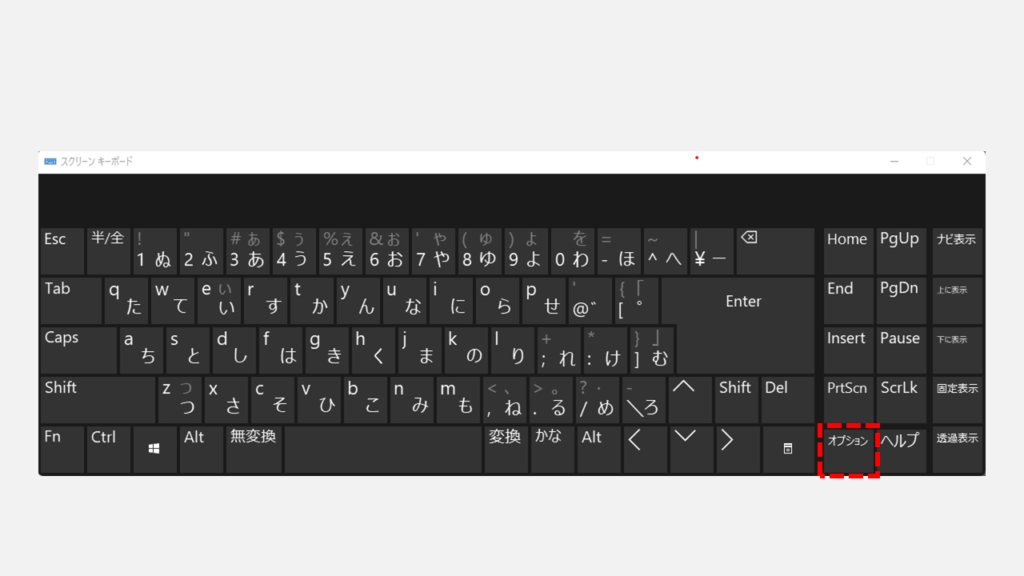
Task: Toggle the 半/全 input mode key
Action: click(108, 251)
